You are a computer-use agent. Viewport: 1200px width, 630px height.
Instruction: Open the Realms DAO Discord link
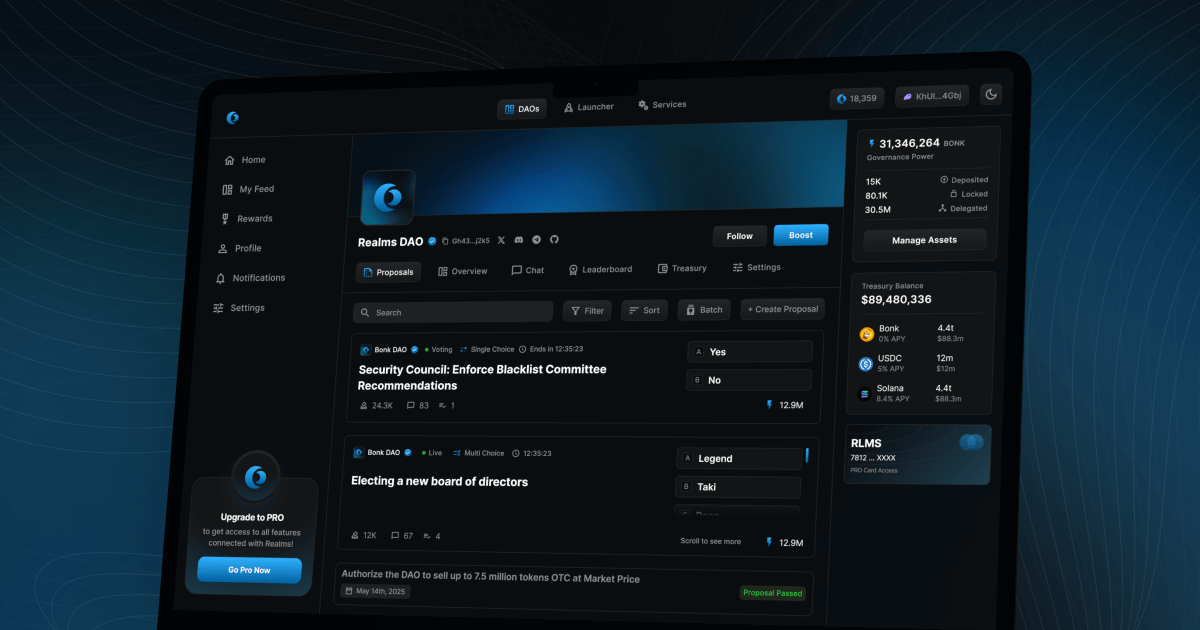tap(519, 240)
